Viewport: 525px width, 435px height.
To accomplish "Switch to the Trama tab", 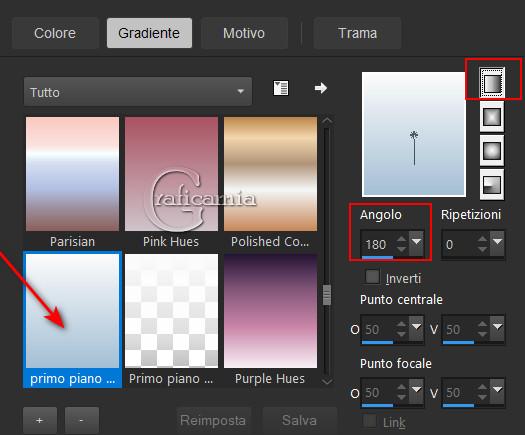I will click(358, 33).
